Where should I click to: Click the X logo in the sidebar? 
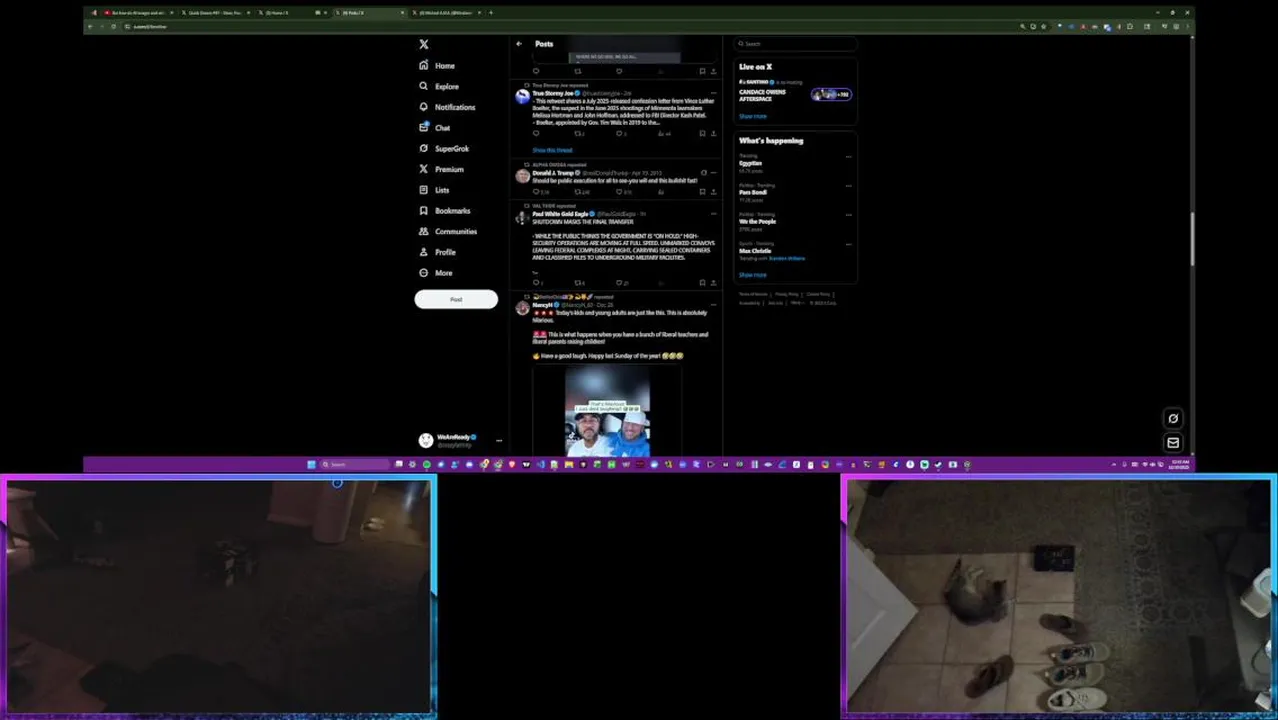(x=424, y=44)
